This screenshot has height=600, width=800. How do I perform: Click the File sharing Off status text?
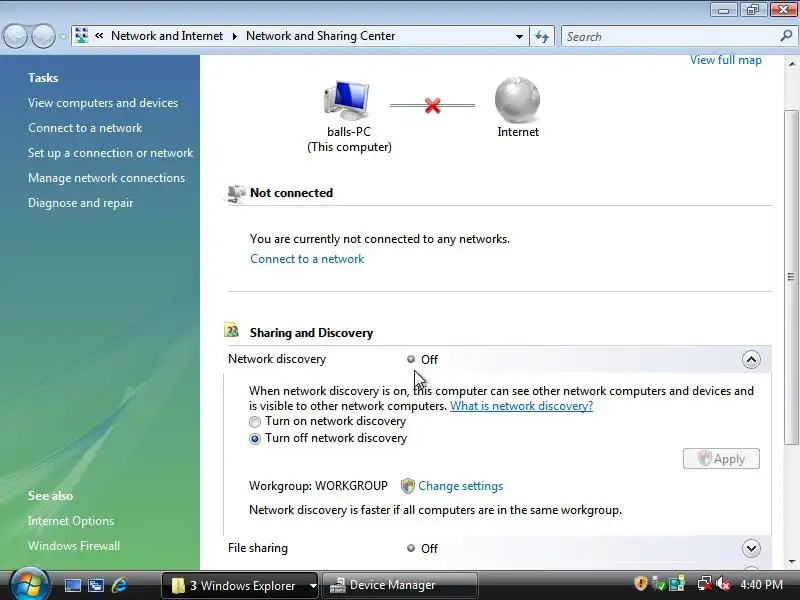[x=429, y=548]
